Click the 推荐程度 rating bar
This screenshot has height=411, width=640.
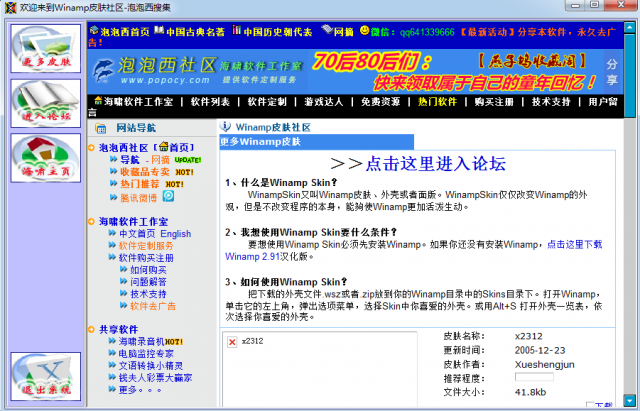pyautogui.click(x=534, y=377)
